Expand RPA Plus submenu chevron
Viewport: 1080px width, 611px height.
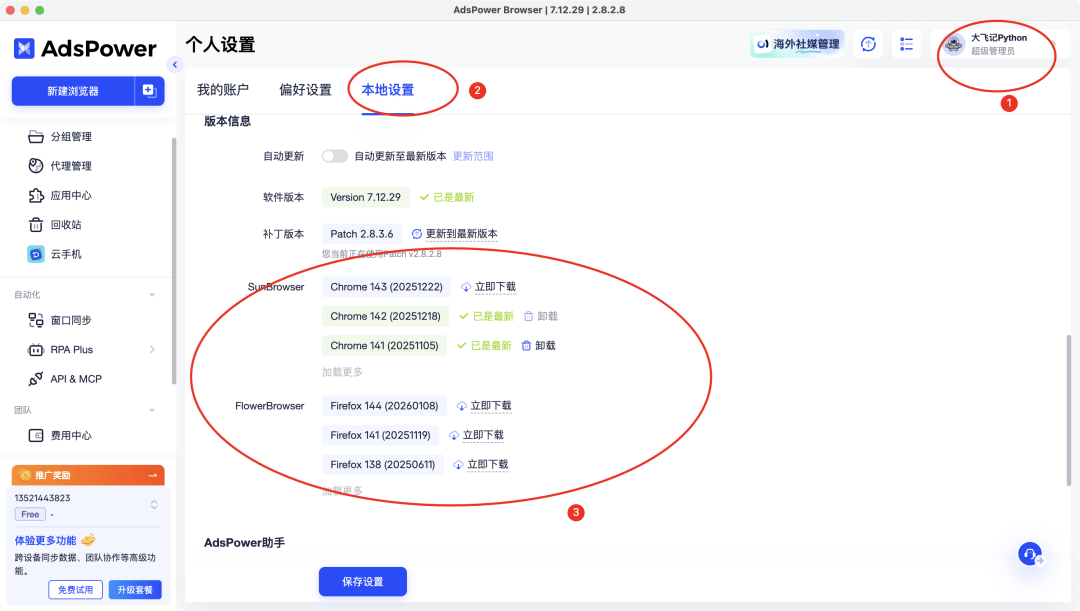(x=152, y=350)
